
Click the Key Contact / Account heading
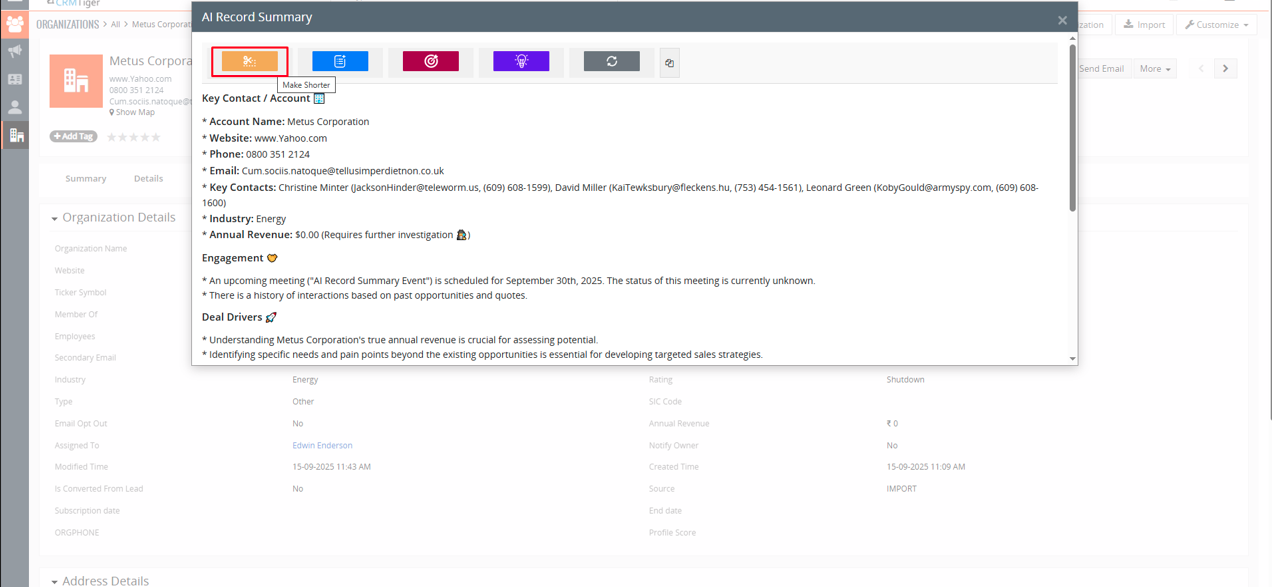coord(263,98)
